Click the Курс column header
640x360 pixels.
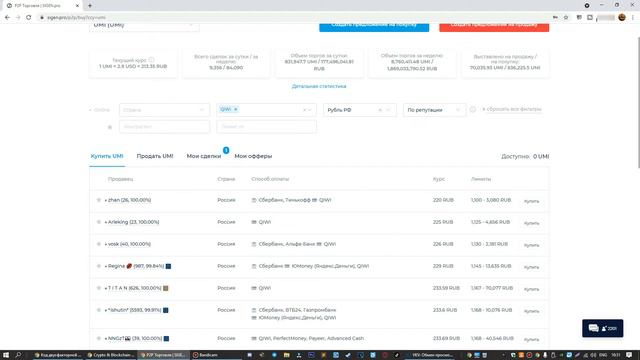[439, 179]
